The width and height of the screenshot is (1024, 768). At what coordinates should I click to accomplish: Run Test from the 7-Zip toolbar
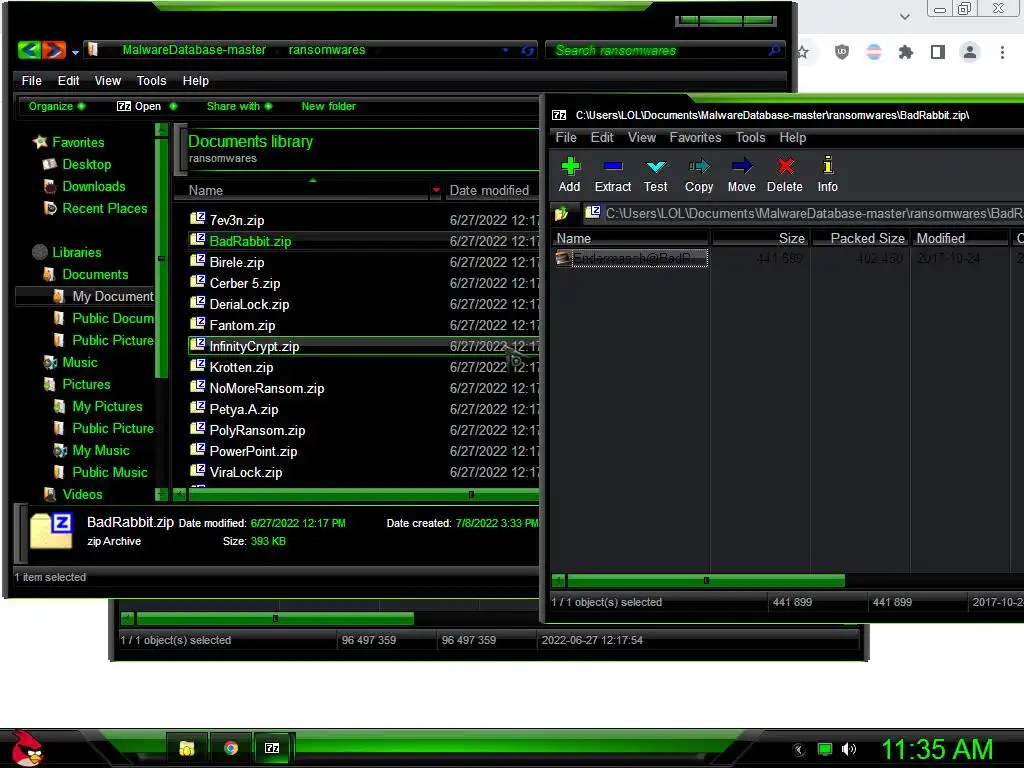click(655, 174)
